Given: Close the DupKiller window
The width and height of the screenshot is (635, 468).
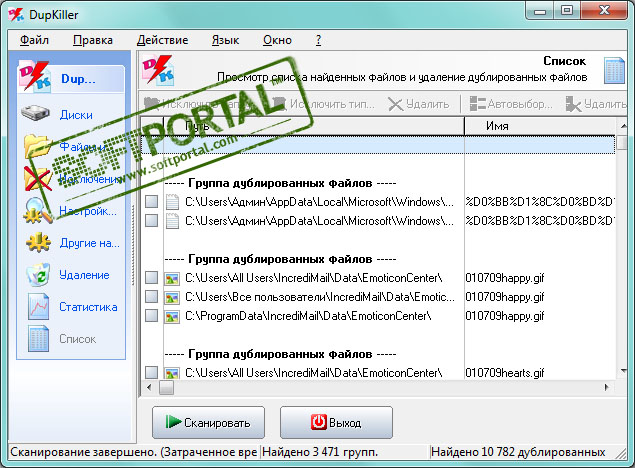Looking at the screenshot, I should [604, 11].
